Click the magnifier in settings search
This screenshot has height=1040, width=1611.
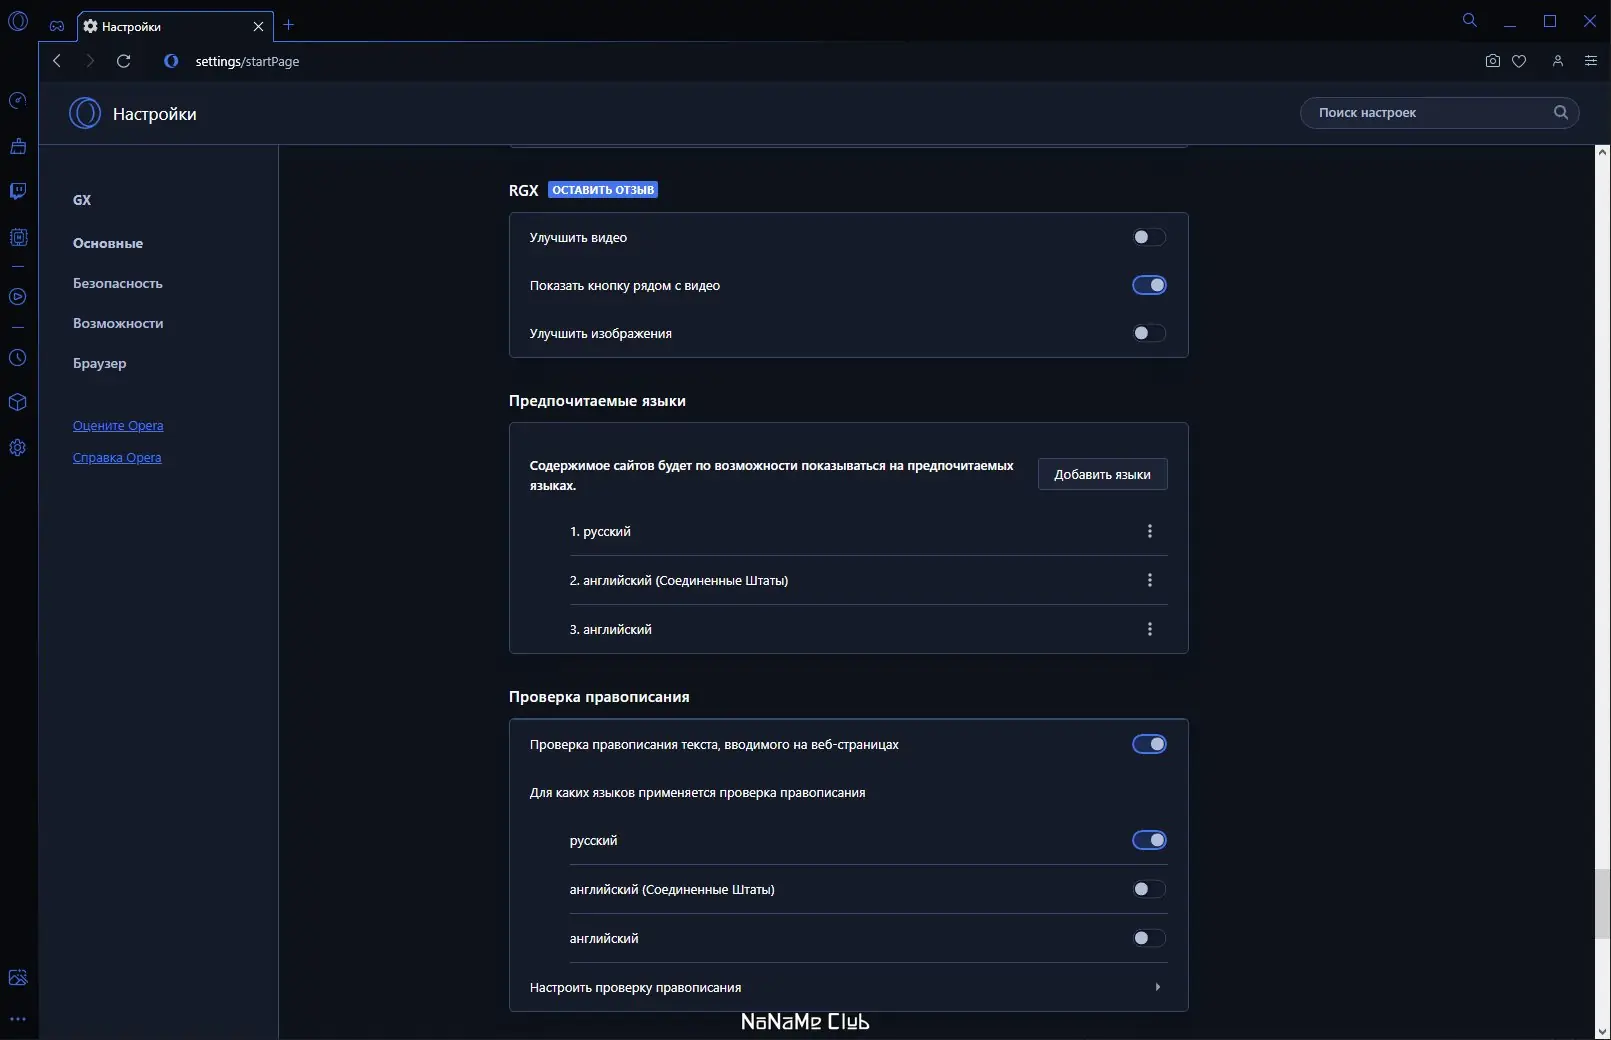click(x=1561, y=112)
